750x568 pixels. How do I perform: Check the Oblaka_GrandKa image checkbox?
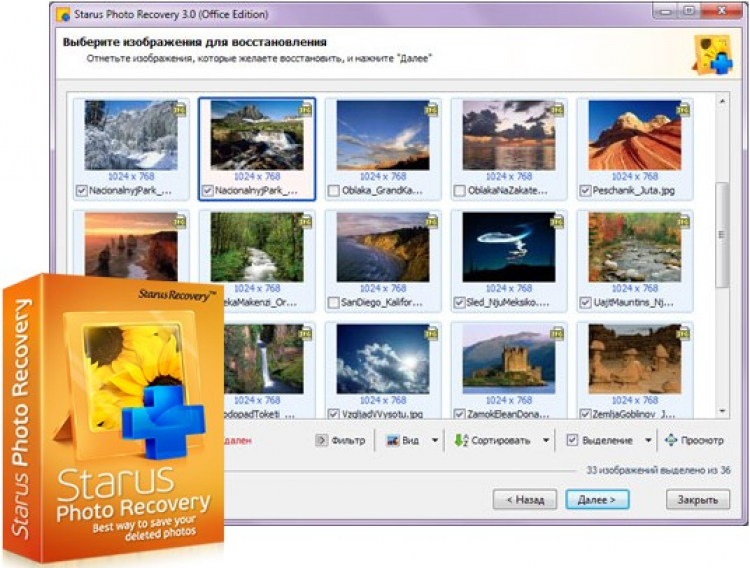tap(334, 191)
